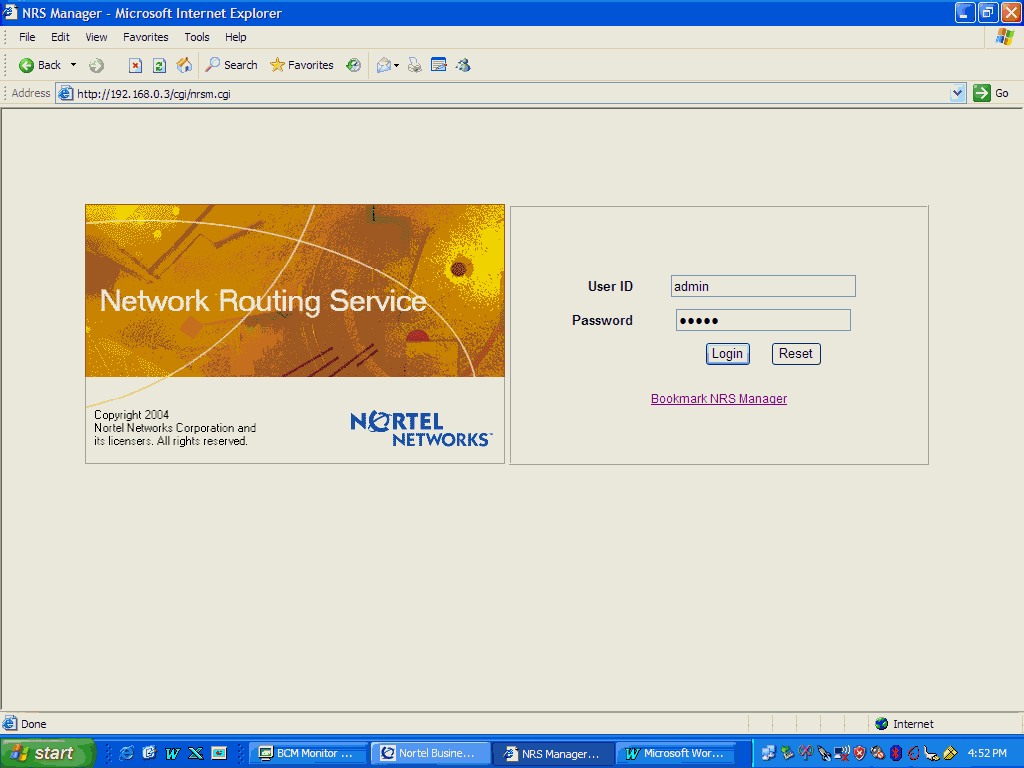Click the wireless antenna tray icon

tap(806, 753)
